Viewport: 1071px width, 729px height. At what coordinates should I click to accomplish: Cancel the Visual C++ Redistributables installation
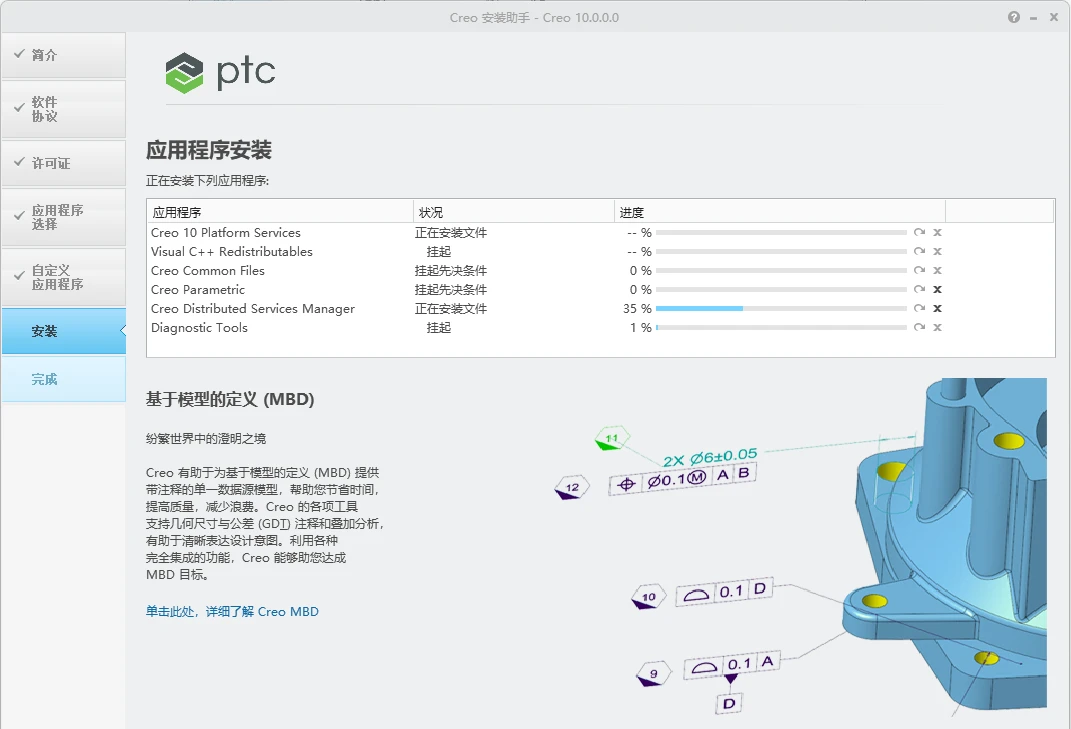point(937,251)
